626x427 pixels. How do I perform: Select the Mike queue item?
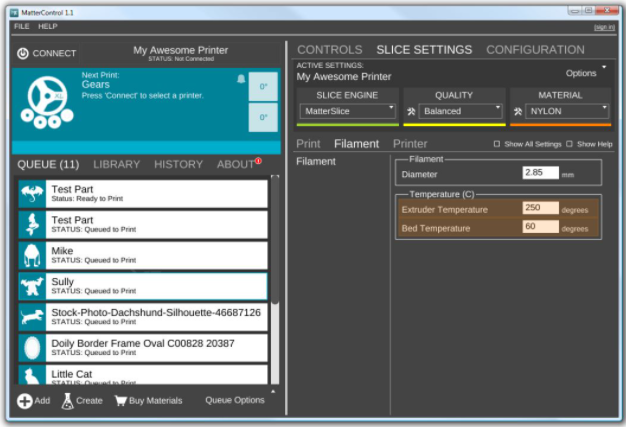(143, 255)
